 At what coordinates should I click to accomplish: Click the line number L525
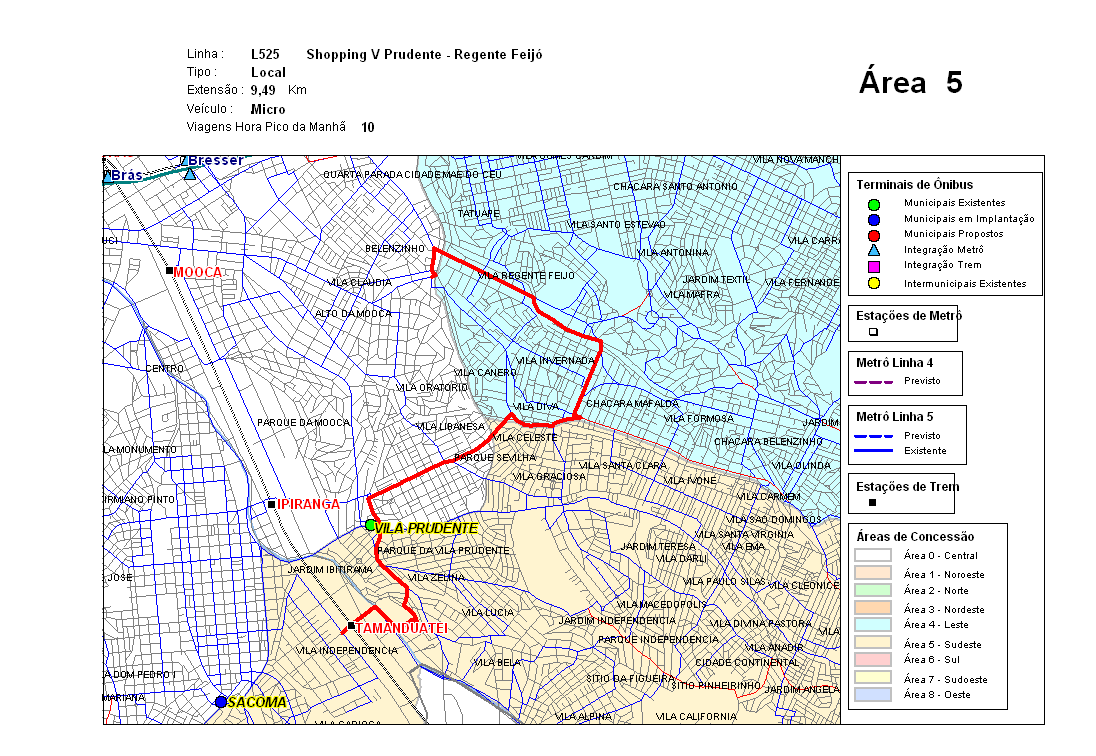pyautogui.click(x=265, y=54)
